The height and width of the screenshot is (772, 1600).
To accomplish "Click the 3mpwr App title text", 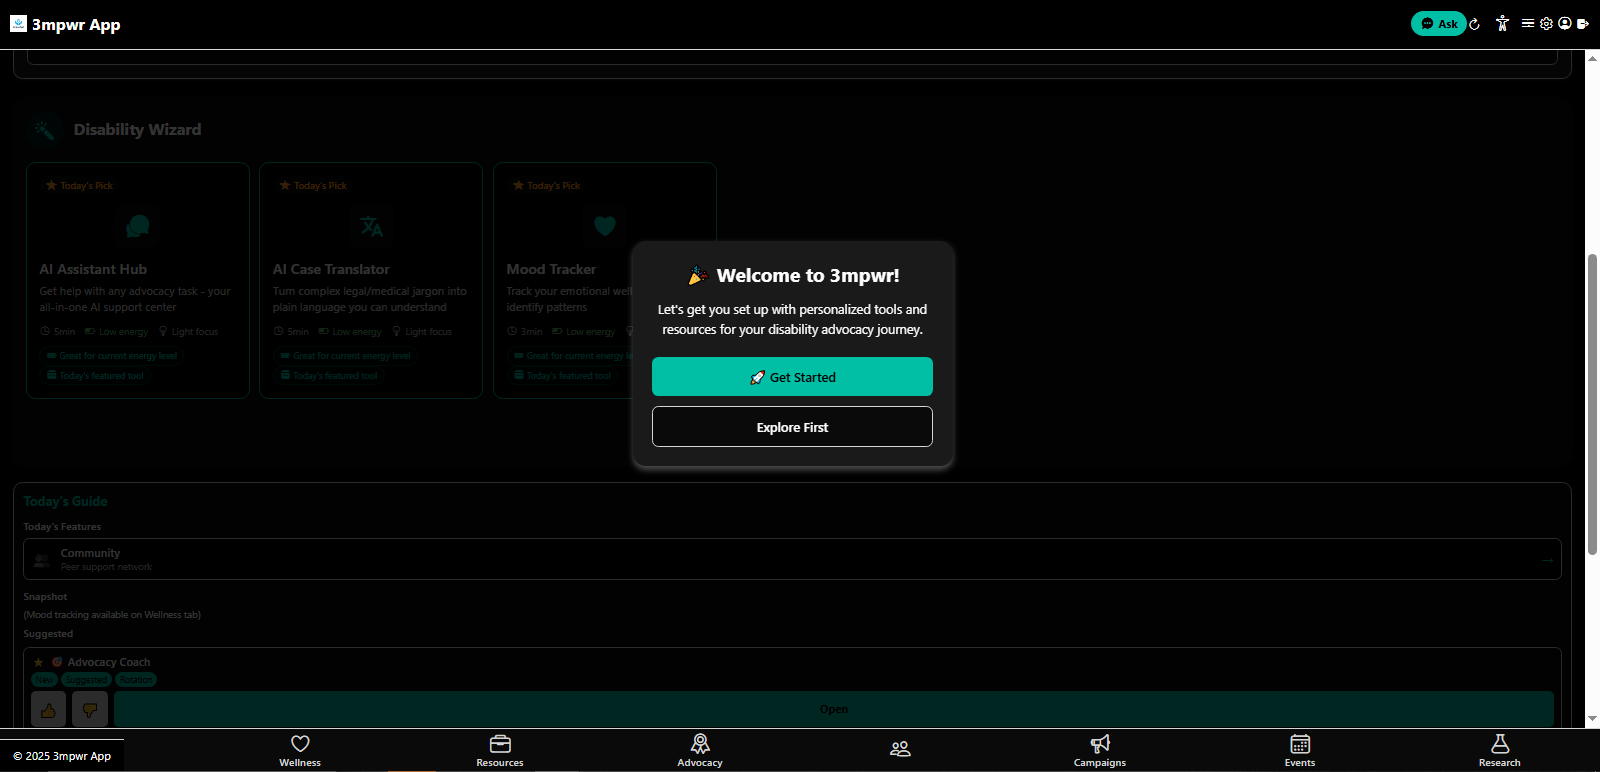I will pyautogui.click(x=76, y=24).
